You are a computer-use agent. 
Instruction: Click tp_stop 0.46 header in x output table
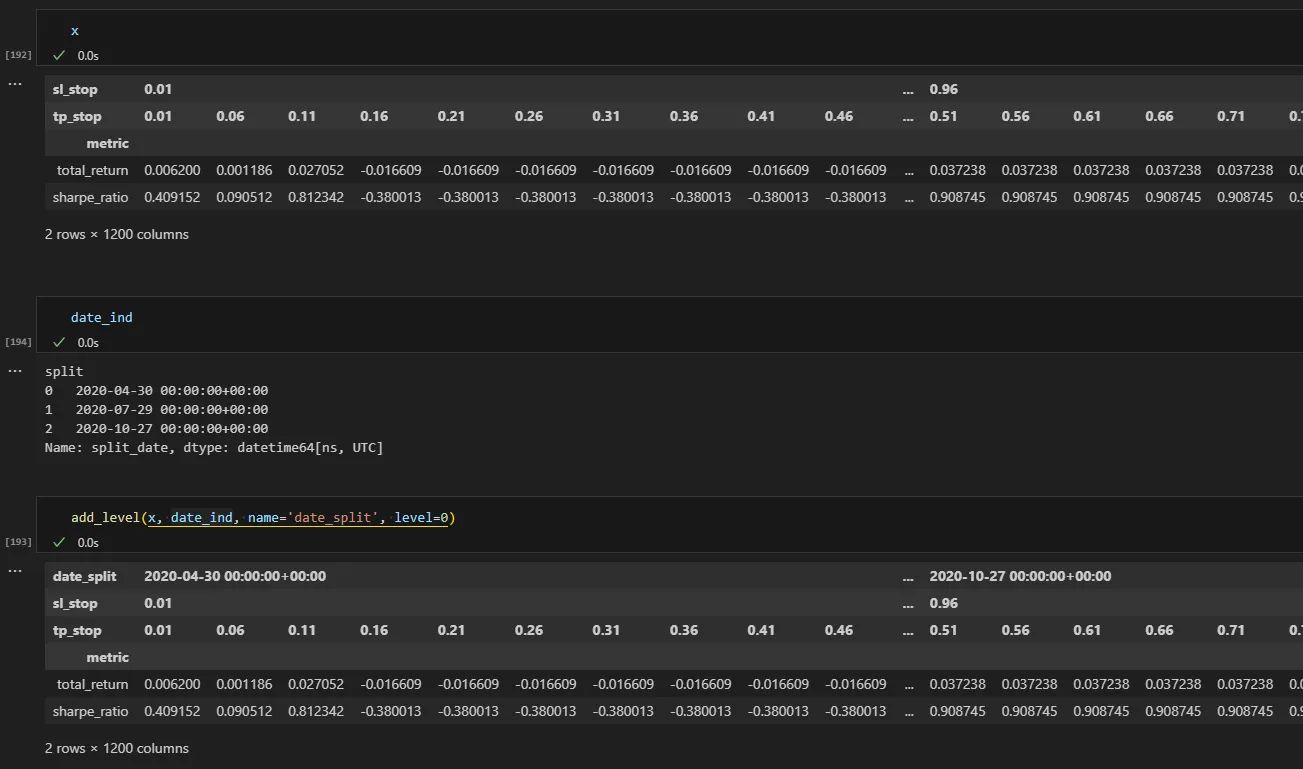point(839,117)
